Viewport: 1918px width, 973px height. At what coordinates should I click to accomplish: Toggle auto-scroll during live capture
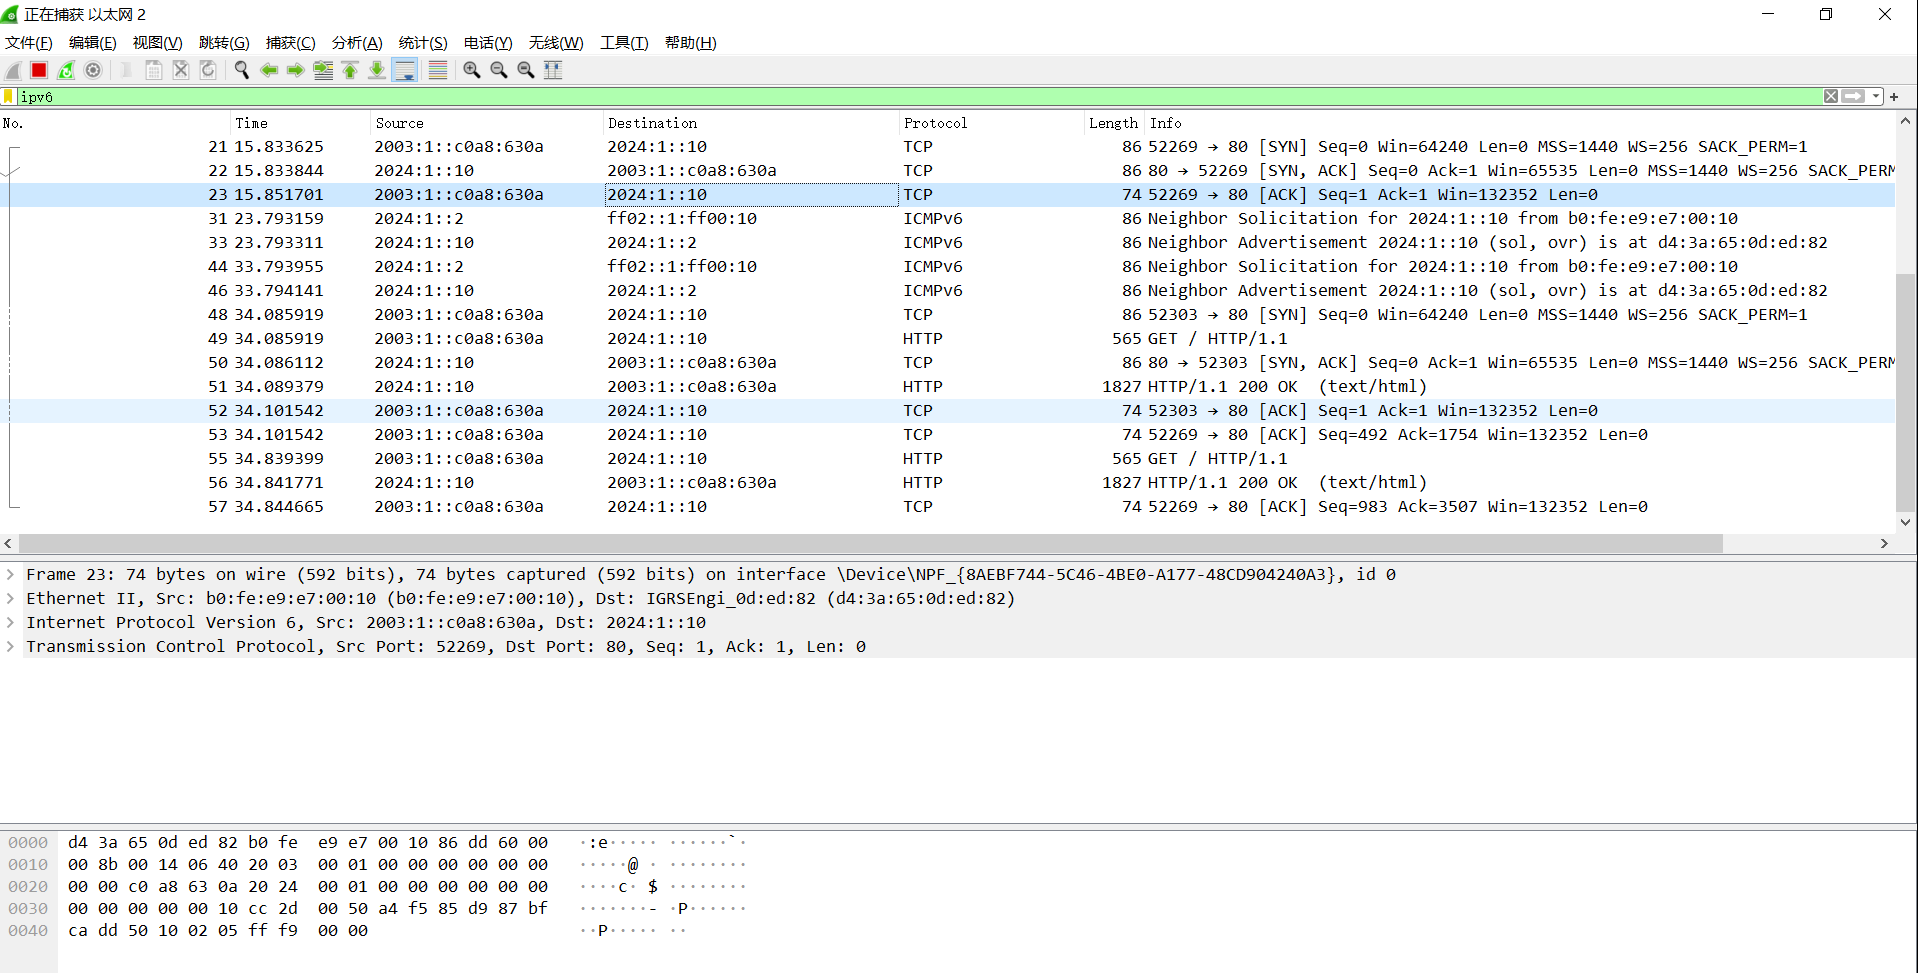click(405, 70)
